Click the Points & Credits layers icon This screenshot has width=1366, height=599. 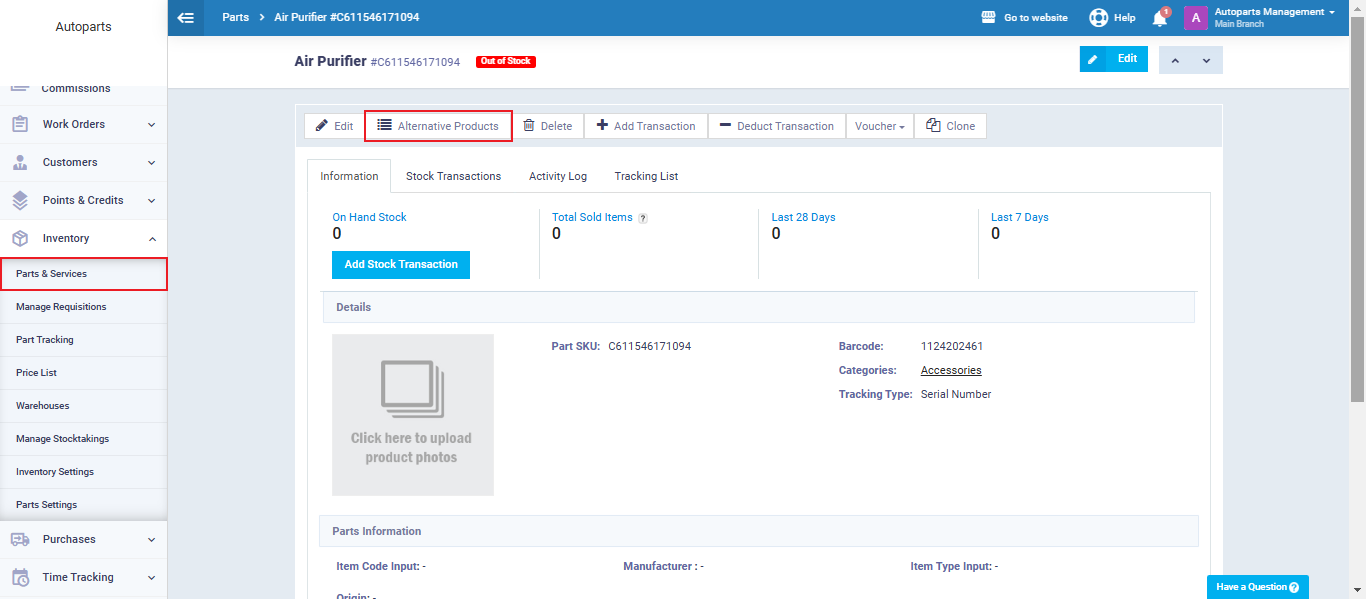click(x=20, y=200)
